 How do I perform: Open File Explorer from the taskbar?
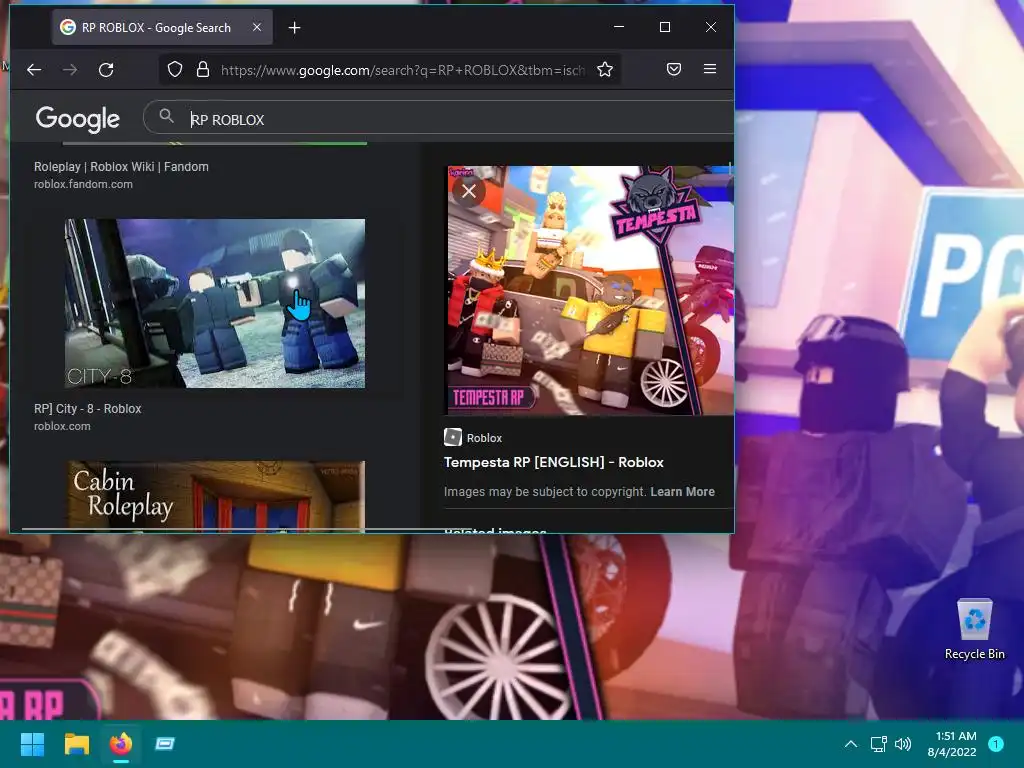[x=76, y=744]
